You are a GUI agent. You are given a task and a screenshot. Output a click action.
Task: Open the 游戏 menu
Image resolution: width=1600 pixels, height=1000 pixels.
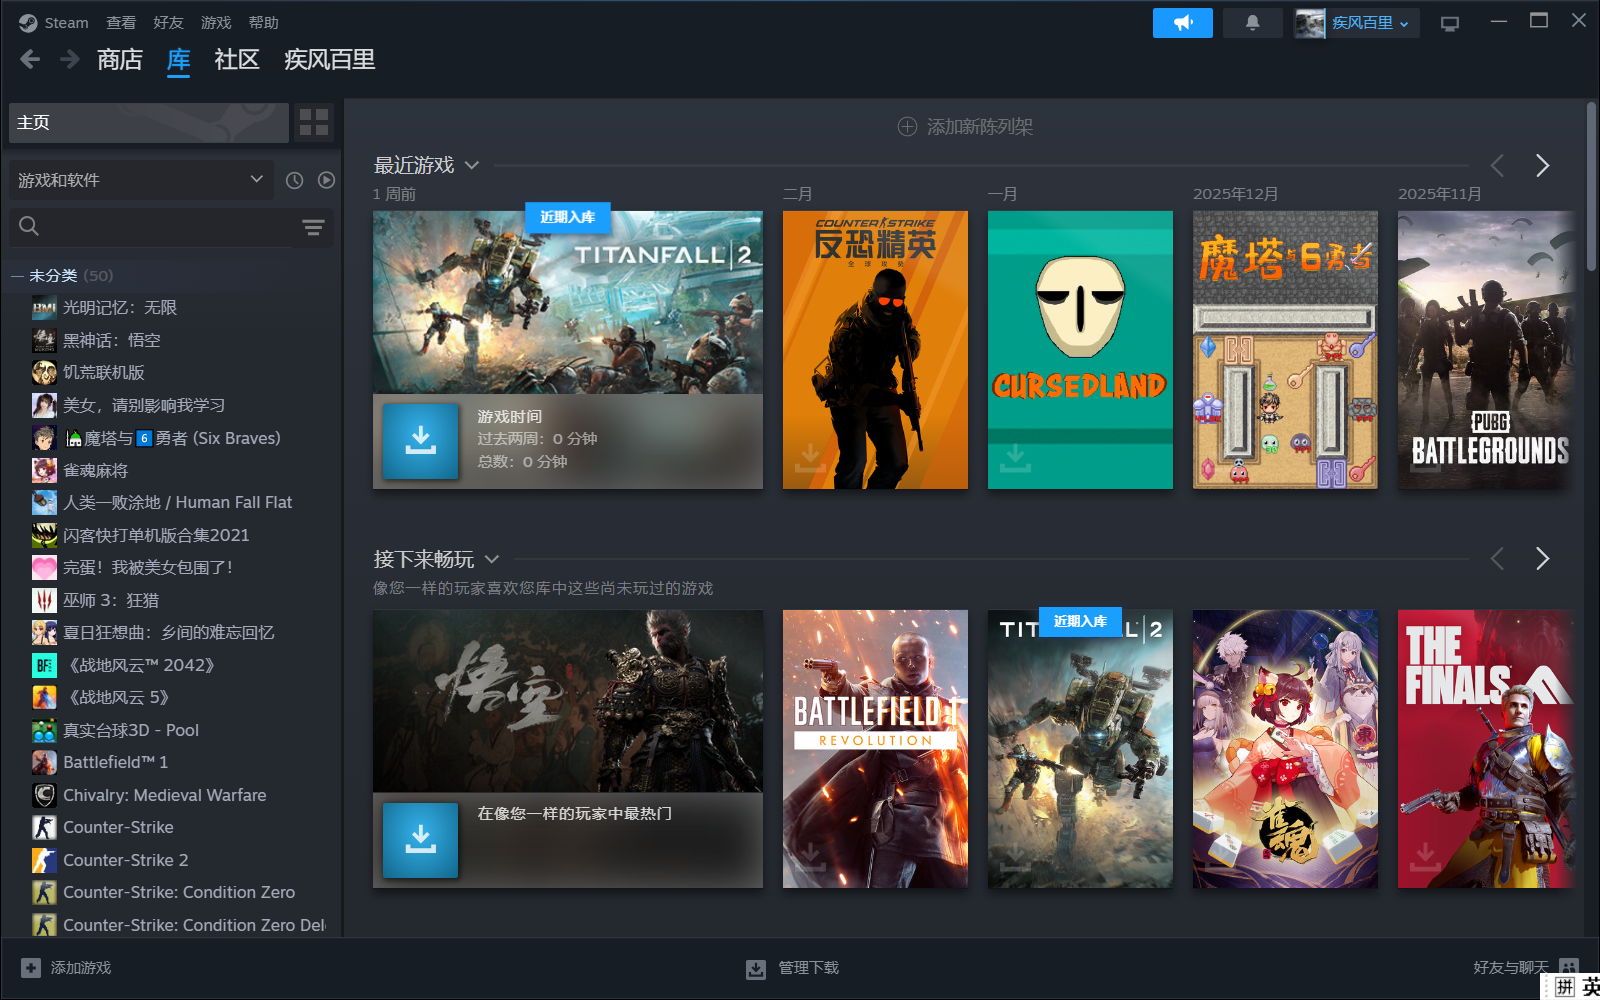click(216, 23)
